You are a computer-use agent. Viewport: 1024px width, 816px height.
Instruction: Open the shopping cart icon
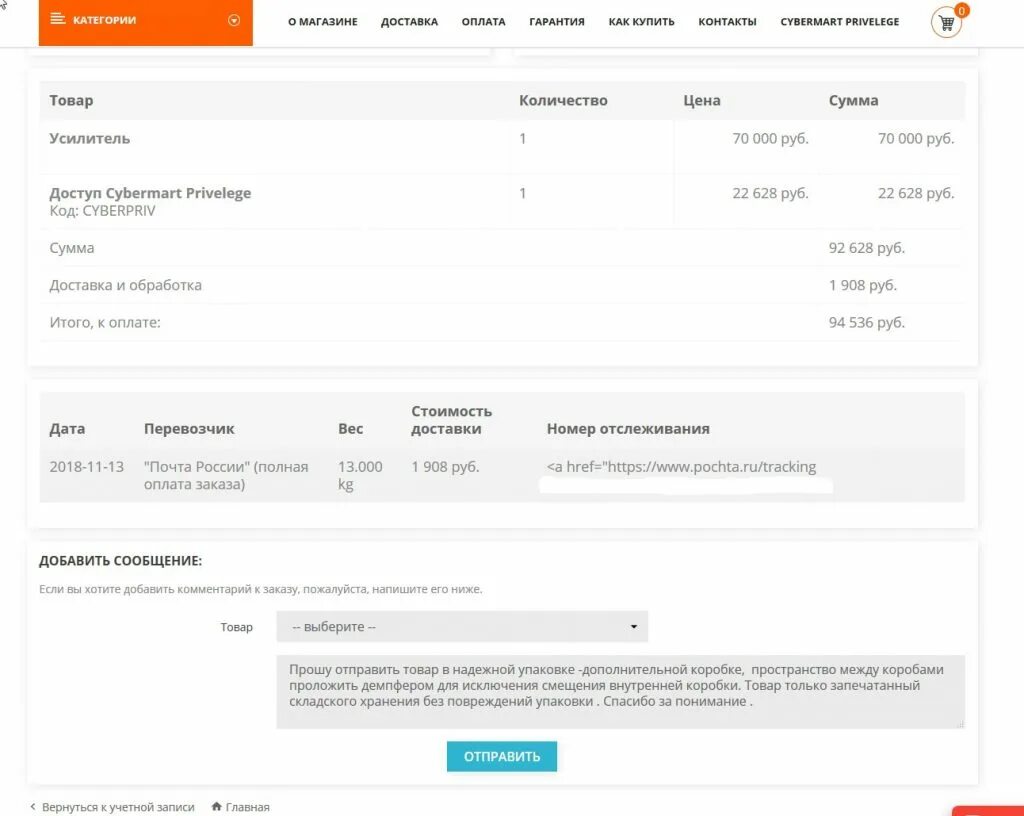(x=944, y=21)
